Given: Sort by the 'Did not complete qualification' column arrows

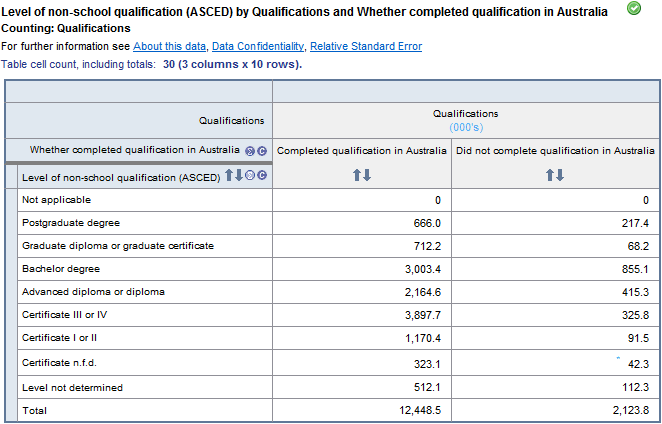Looking at the screenshot, I should [555, 176].
